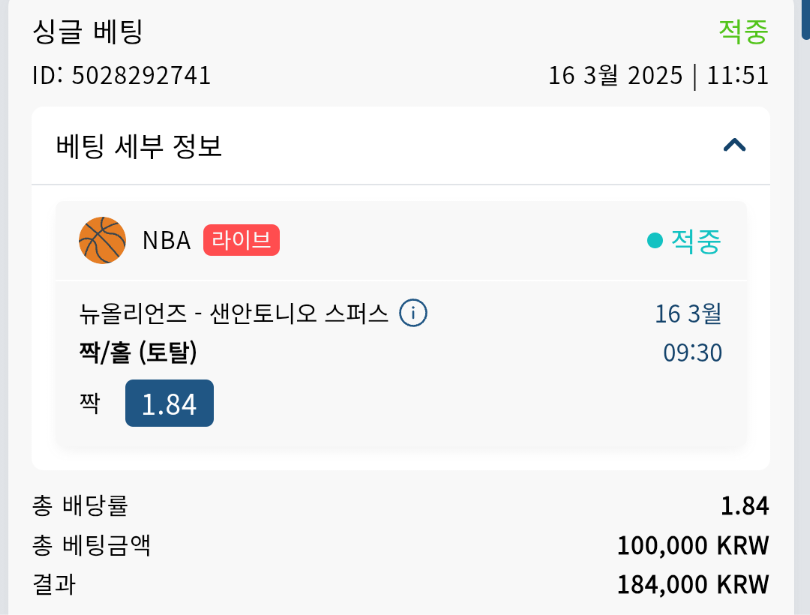The width and height of the screenshot is (810, 615).
Task: Click the 총 배당률 row label
Action: coord(80,506)
